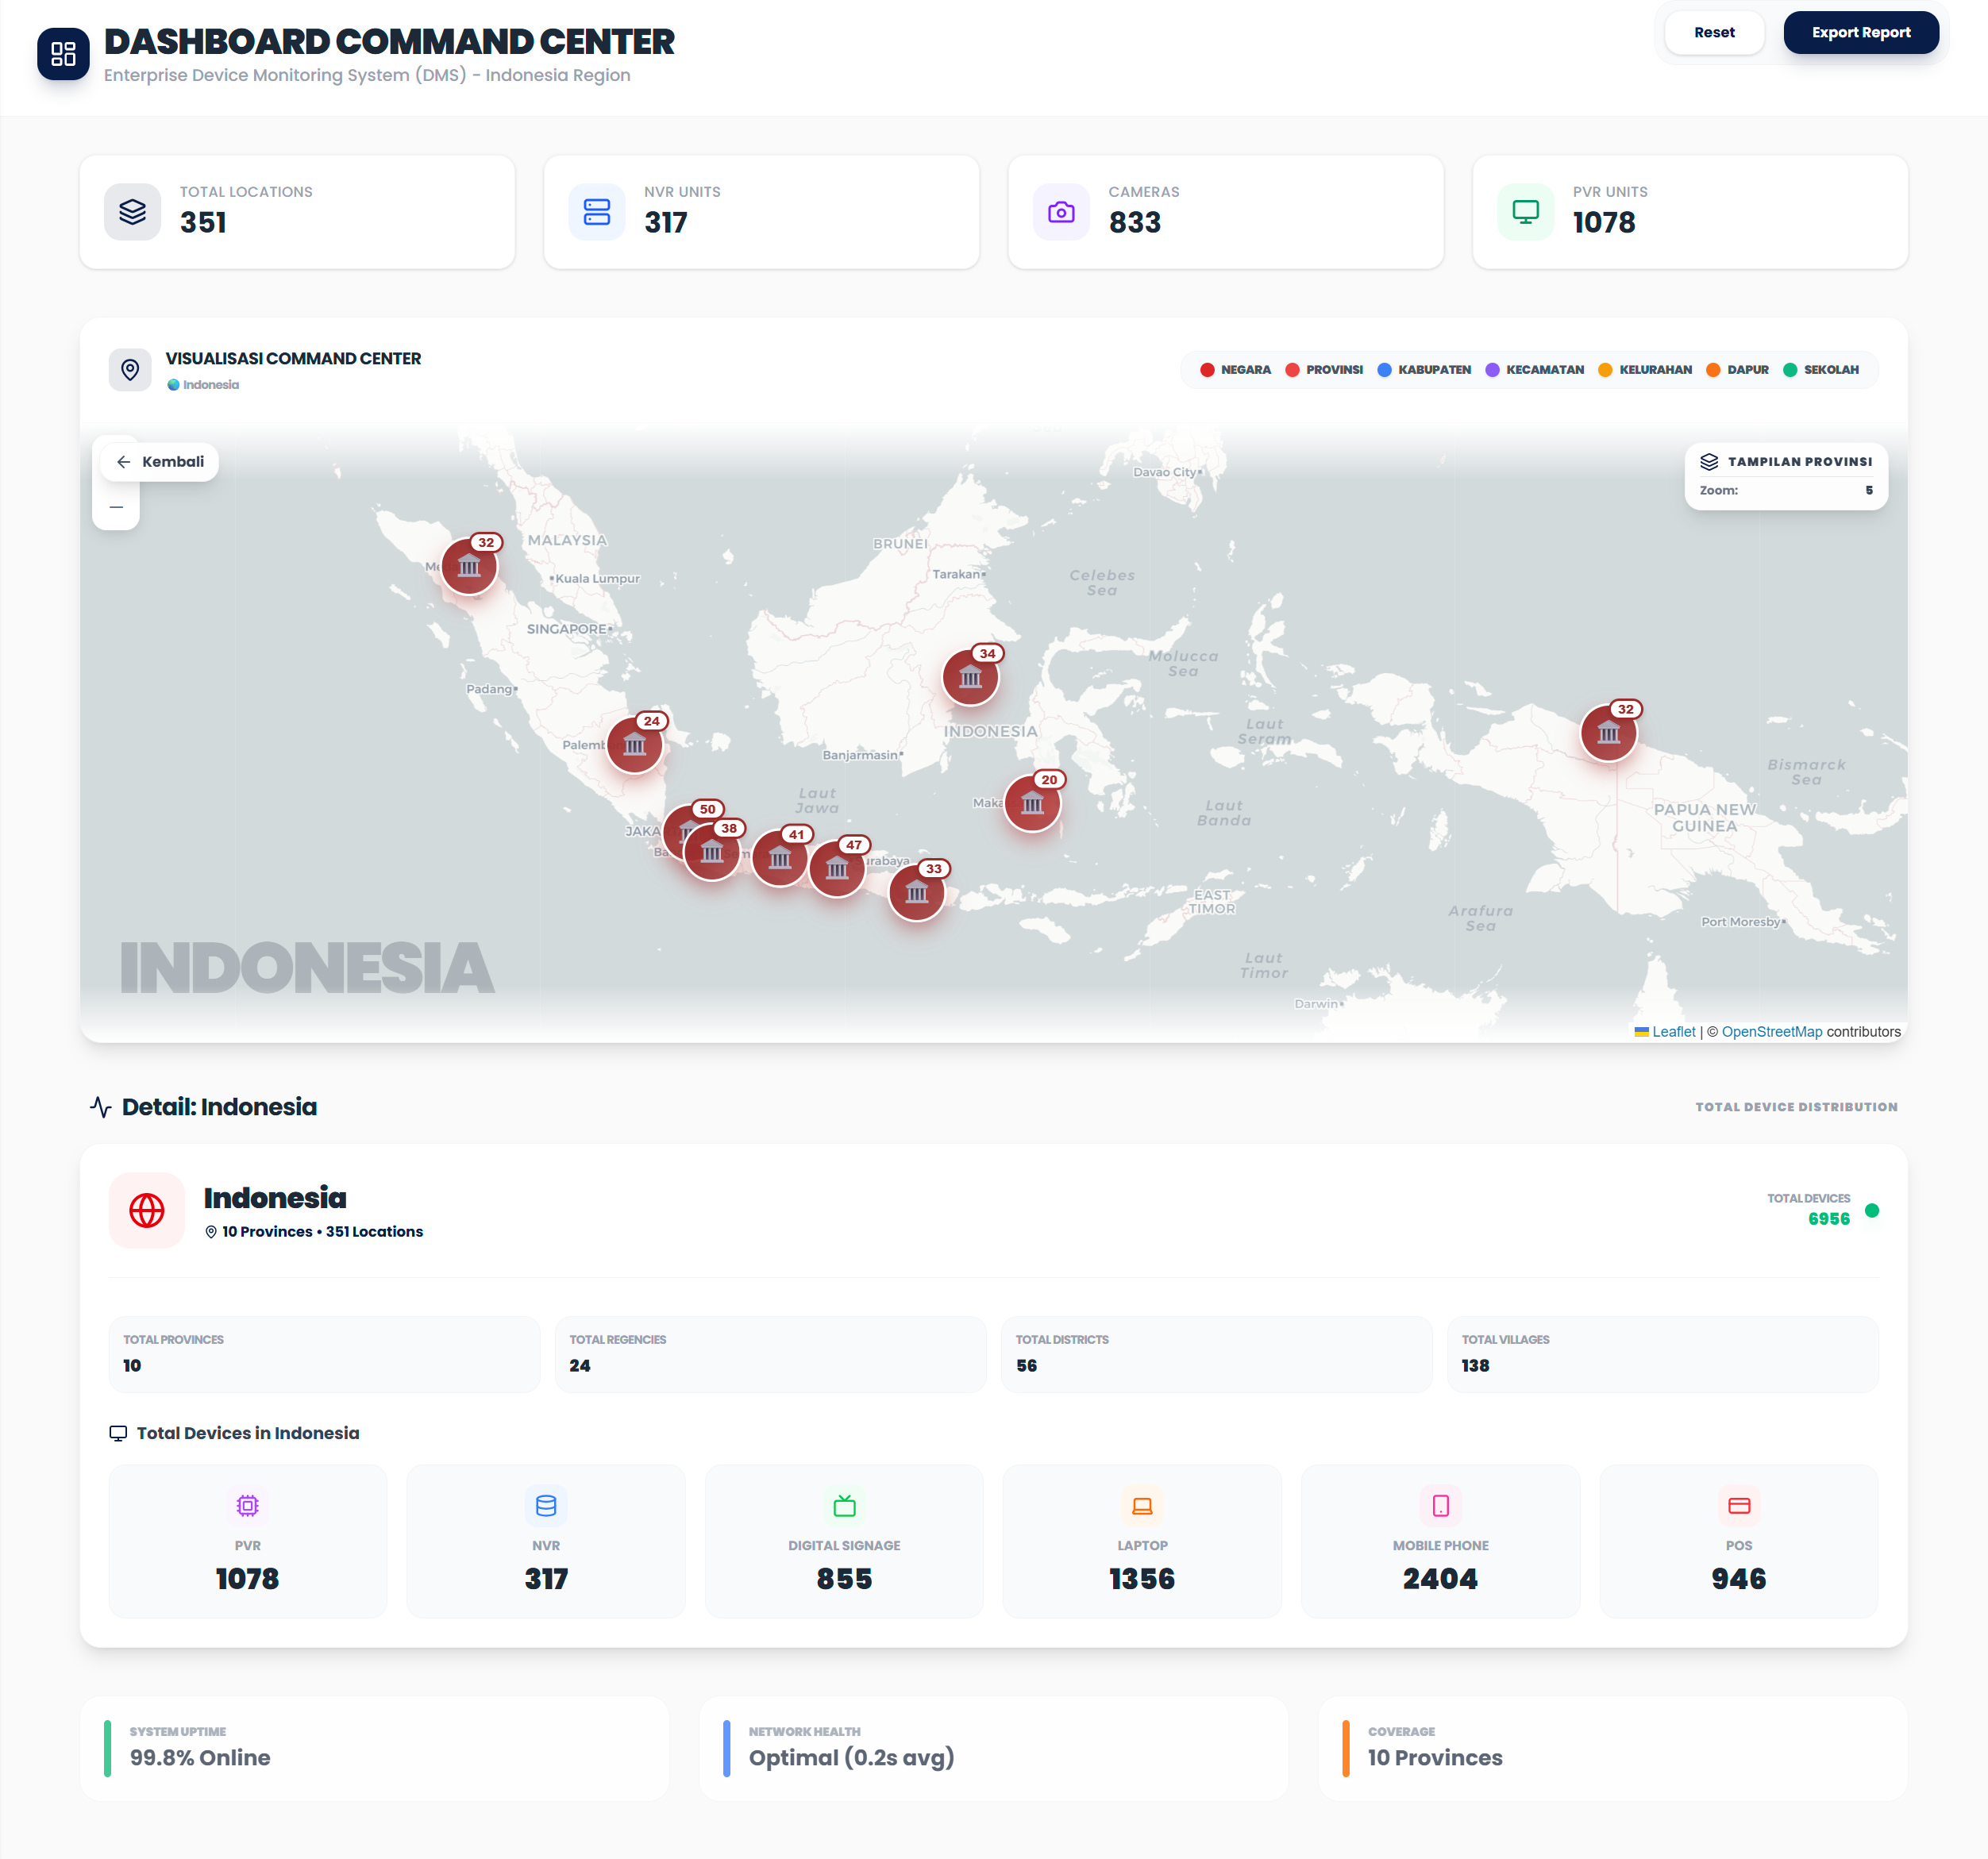Viewport: 1988px width, 1859px height.
Task: Click Export Report button
Action: click(x=1860, y=33)
